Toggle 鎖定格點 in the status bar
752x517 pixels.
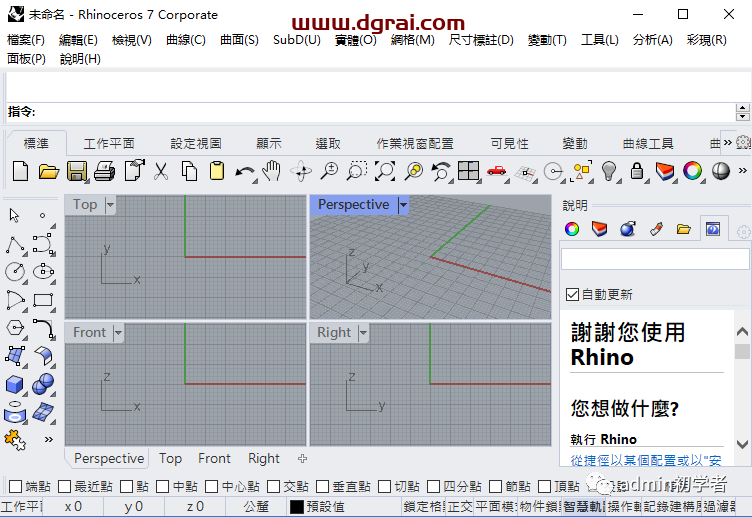[423, 506]
